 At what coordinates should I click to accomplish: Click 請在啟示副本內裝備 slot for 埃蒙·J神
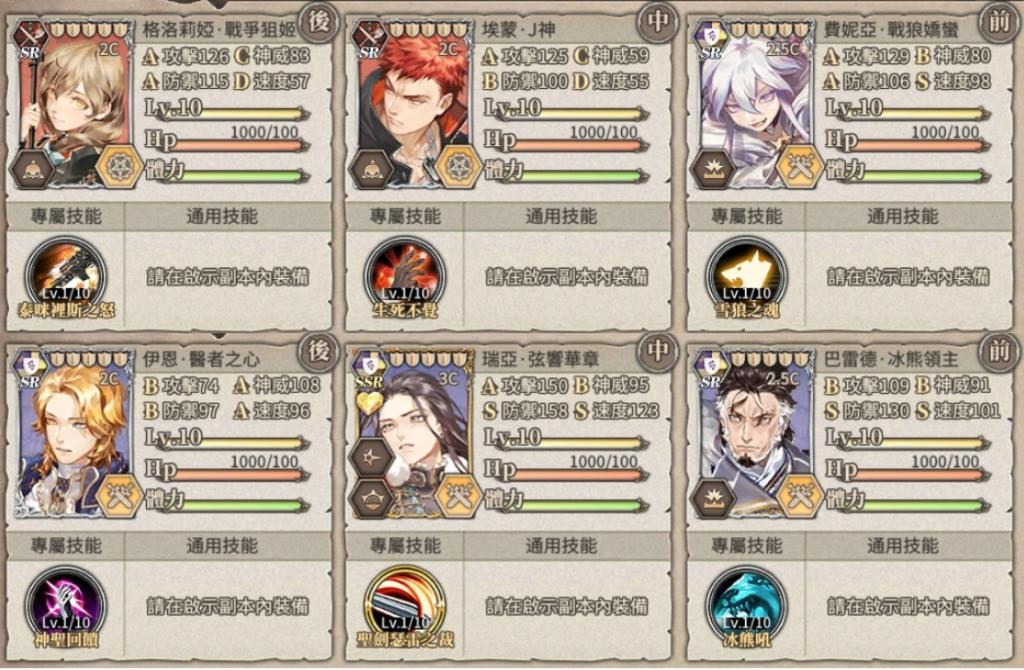click(x=567, y=277)
